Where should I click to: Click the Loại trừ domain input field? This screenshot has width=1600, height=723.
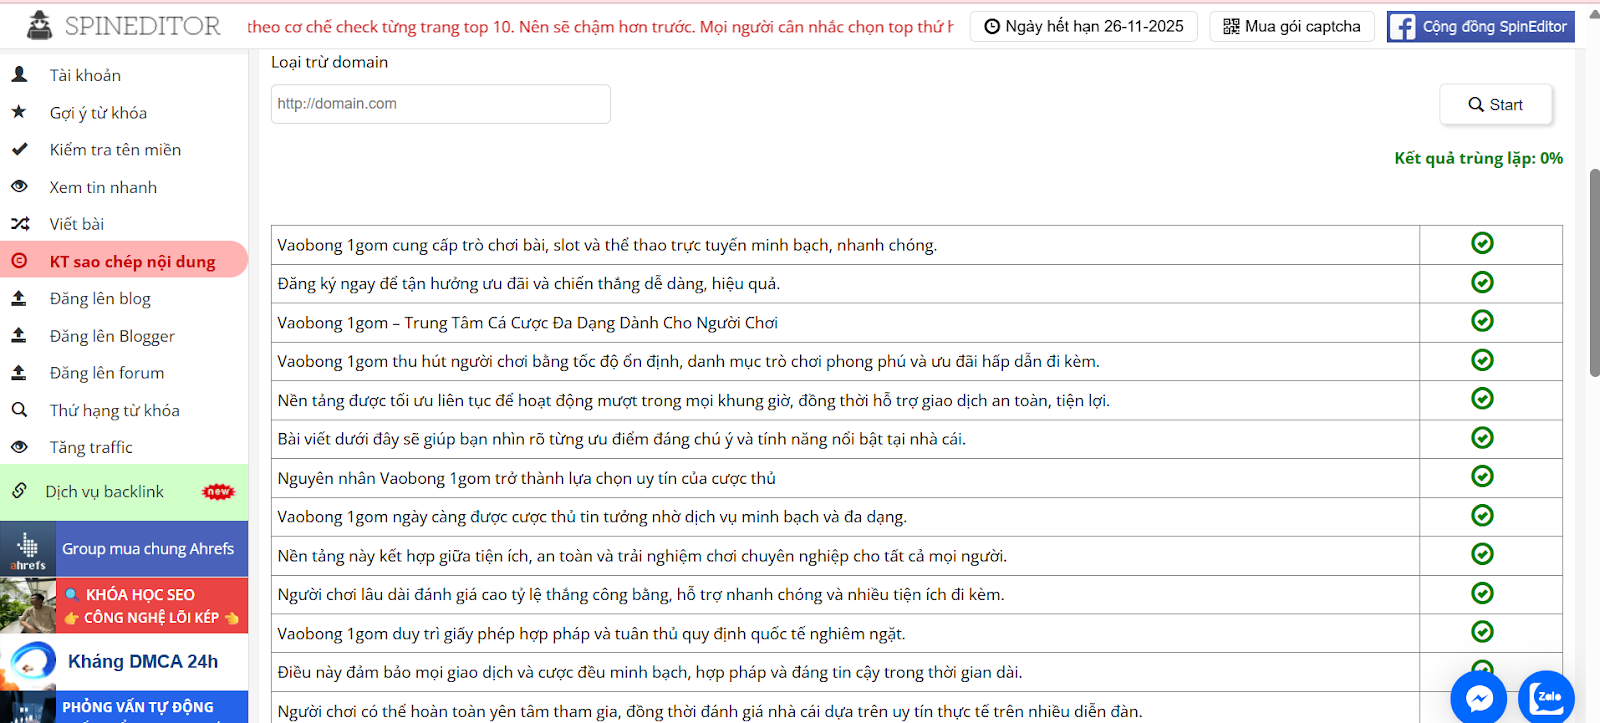[x=440, y=104]
